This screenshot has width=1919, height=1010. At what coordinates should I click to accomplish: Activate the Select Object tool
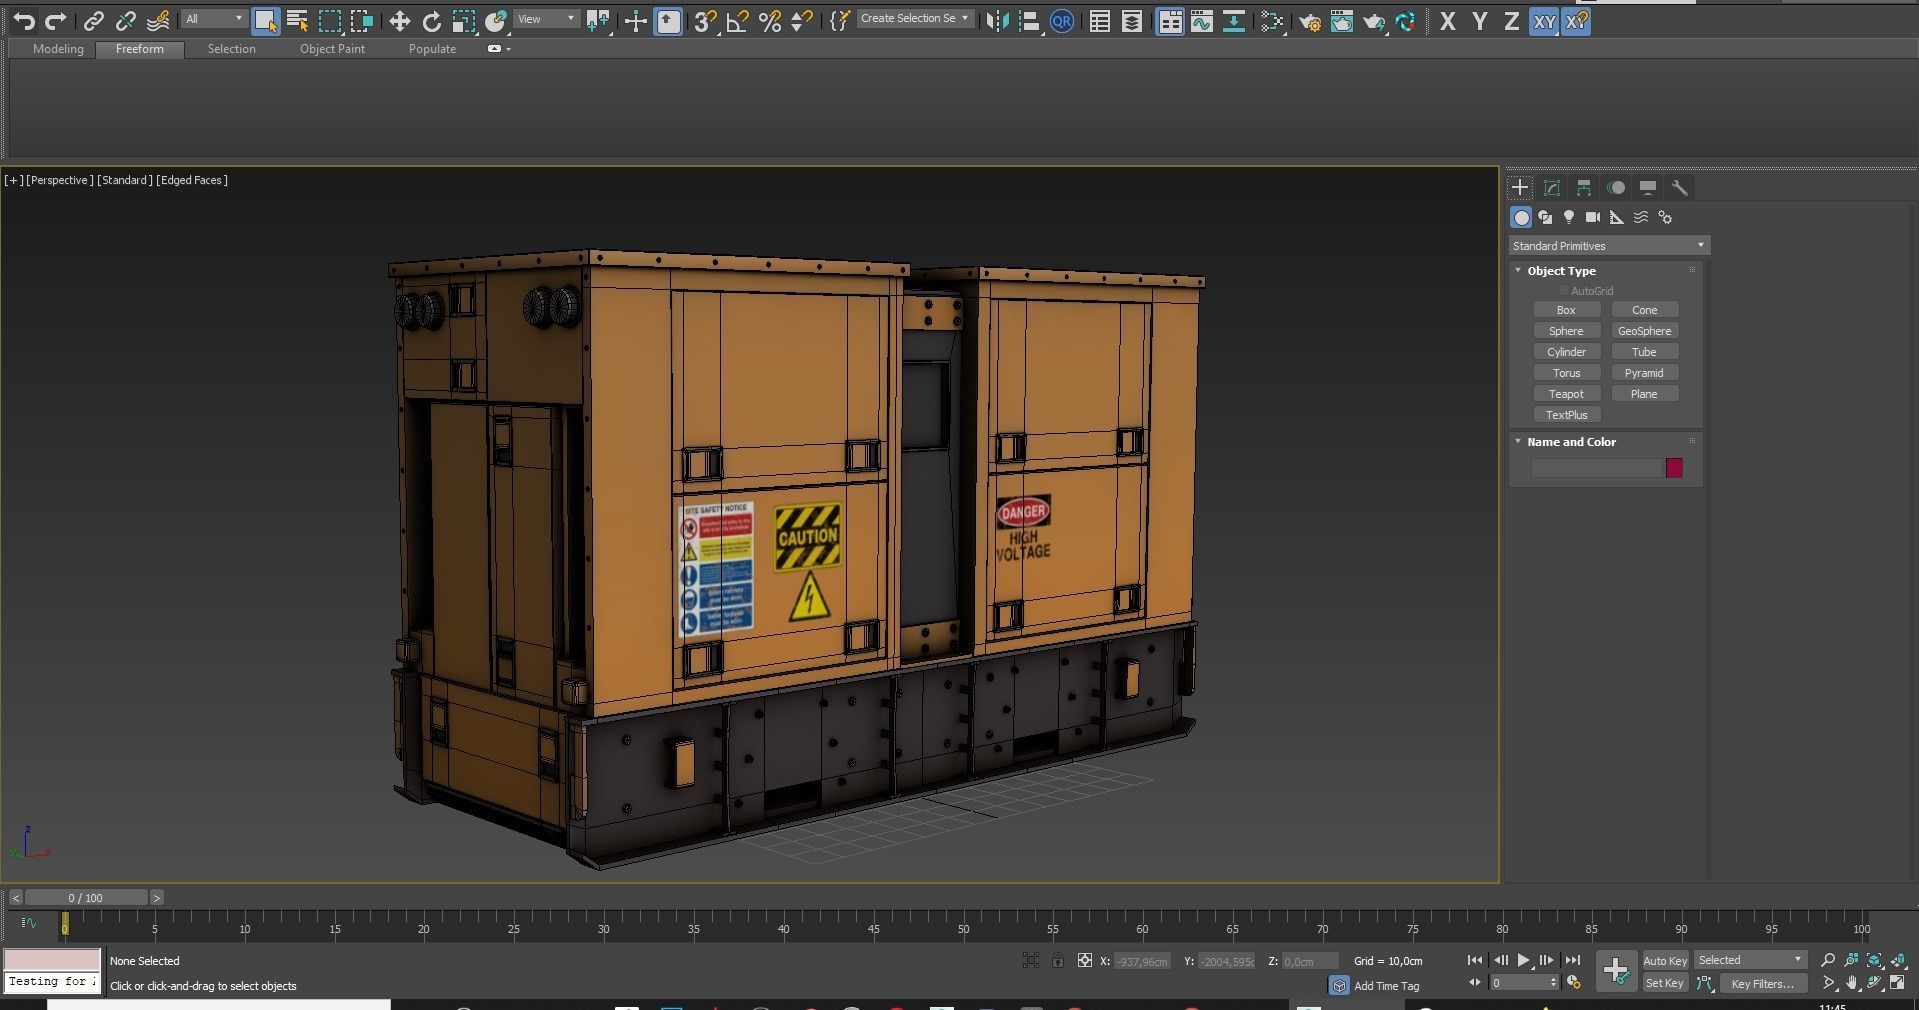(x=265, y=21)
